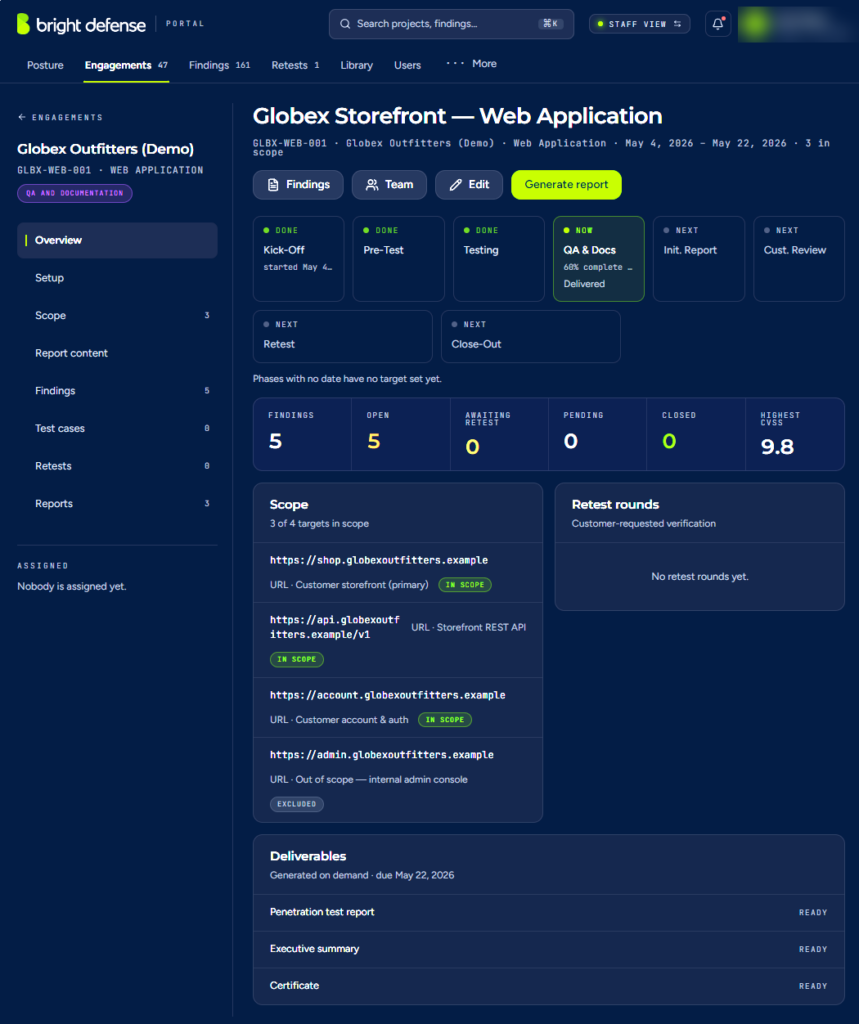Open Scope in the sidebar
The image size is (859, 1024).
[118, 315]
